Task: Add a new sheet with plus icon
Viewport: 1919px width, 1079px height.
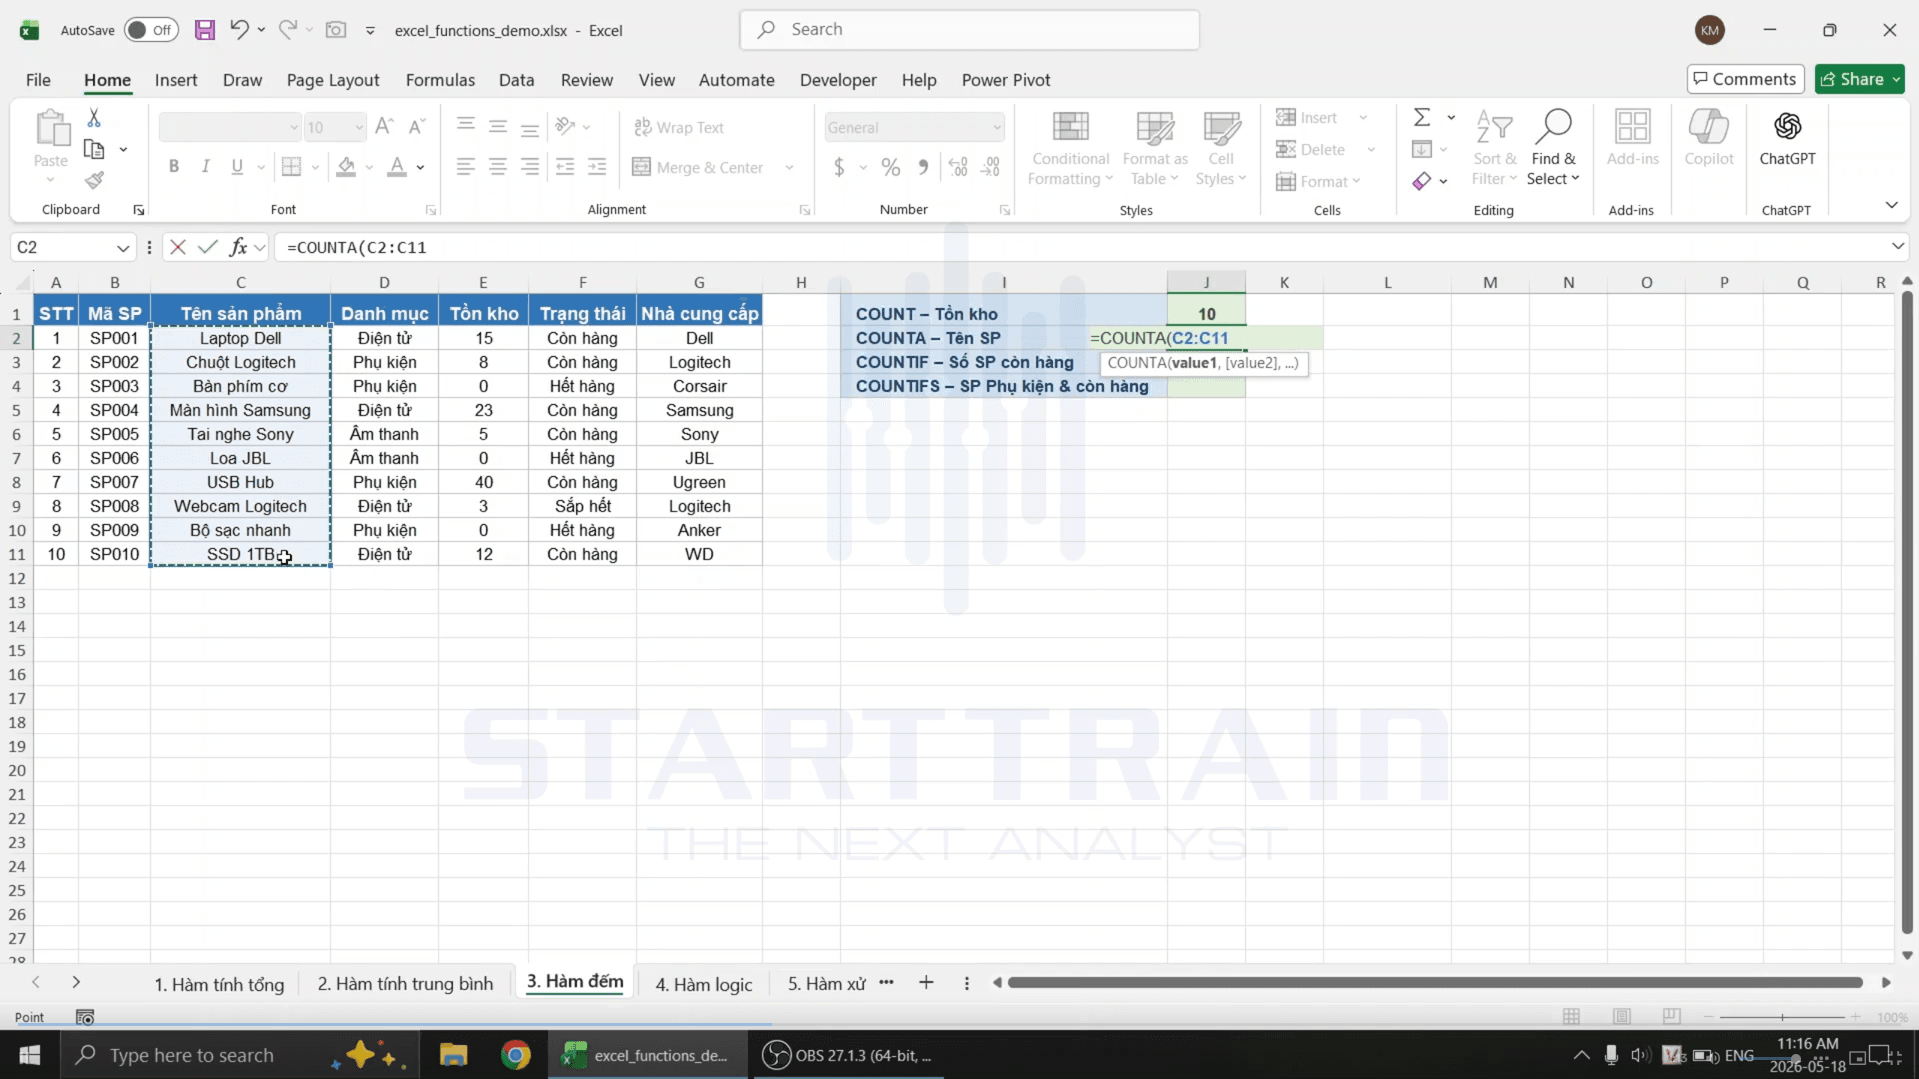Action: (926, 983)
